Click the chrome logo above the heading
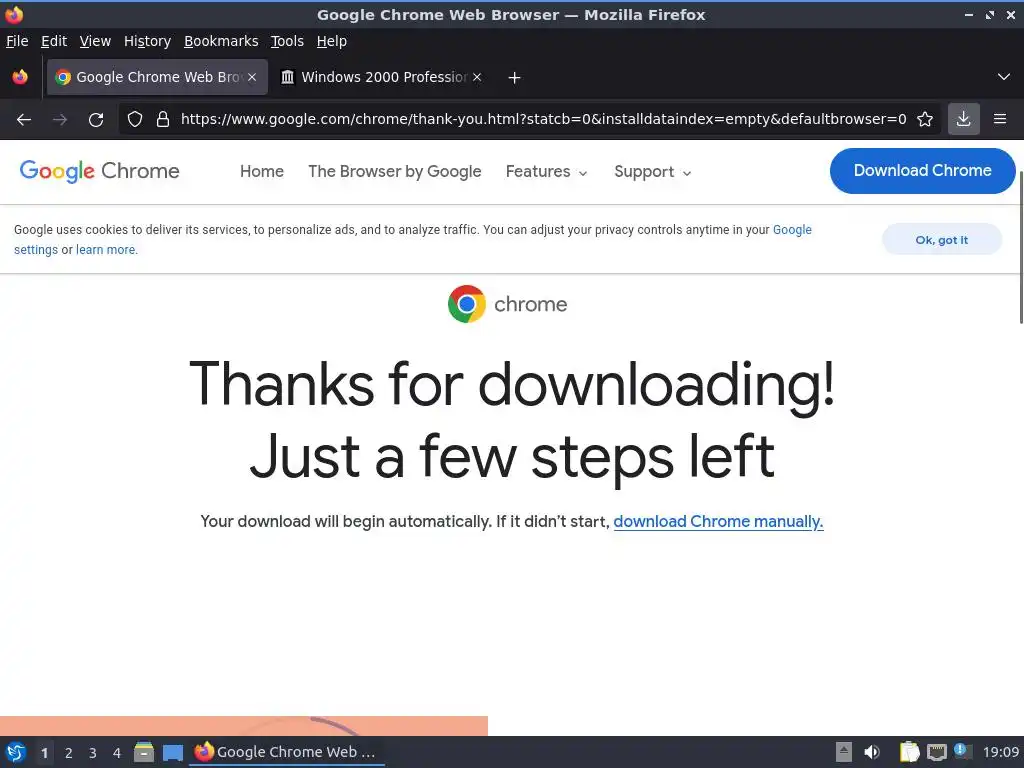The image size is (1024, 768). (507, 304)
